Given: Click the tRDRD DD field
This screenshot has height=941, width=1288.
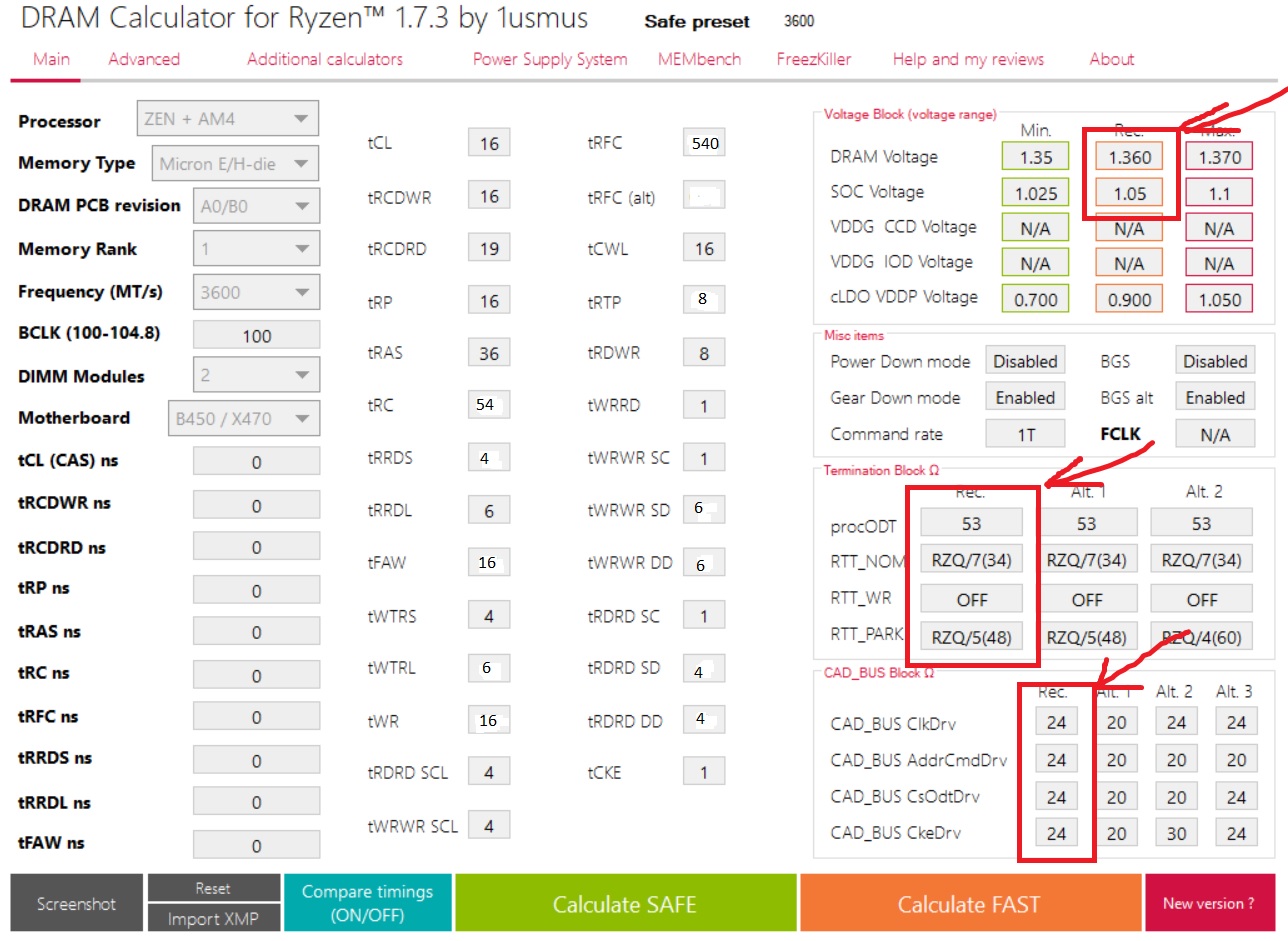Looking at the screenshot, I should coord(705,719).
